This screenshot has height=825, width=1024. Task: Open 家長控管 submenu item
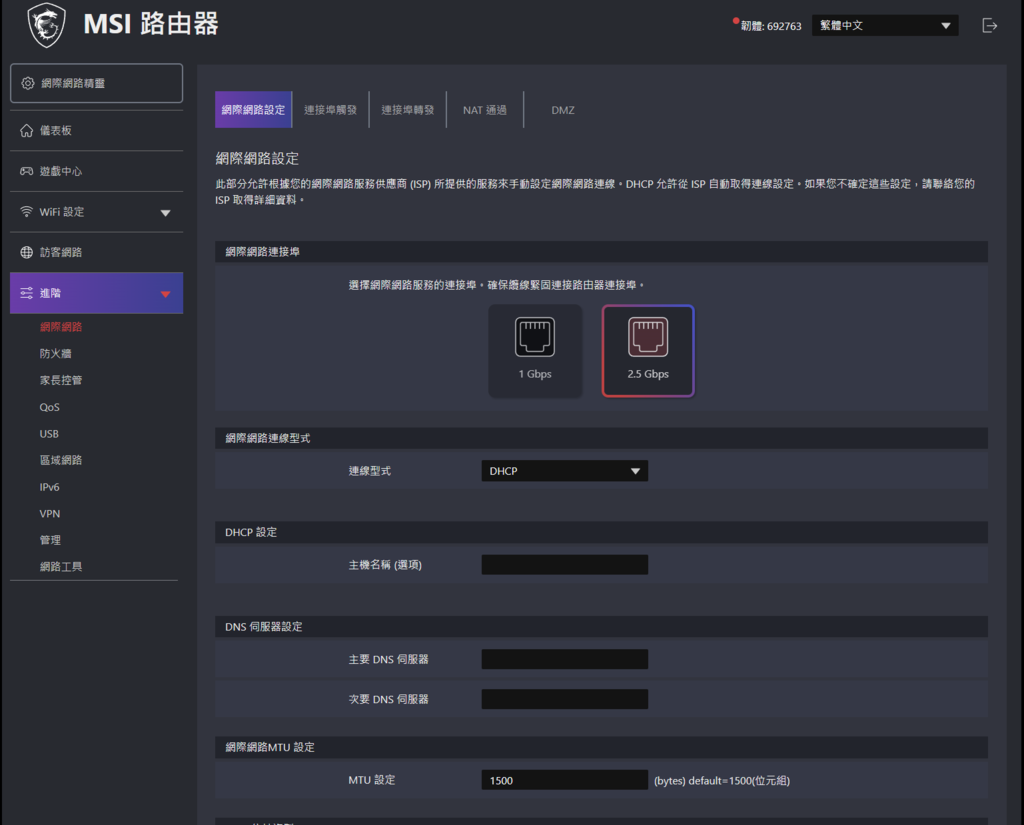click(61, 380)
